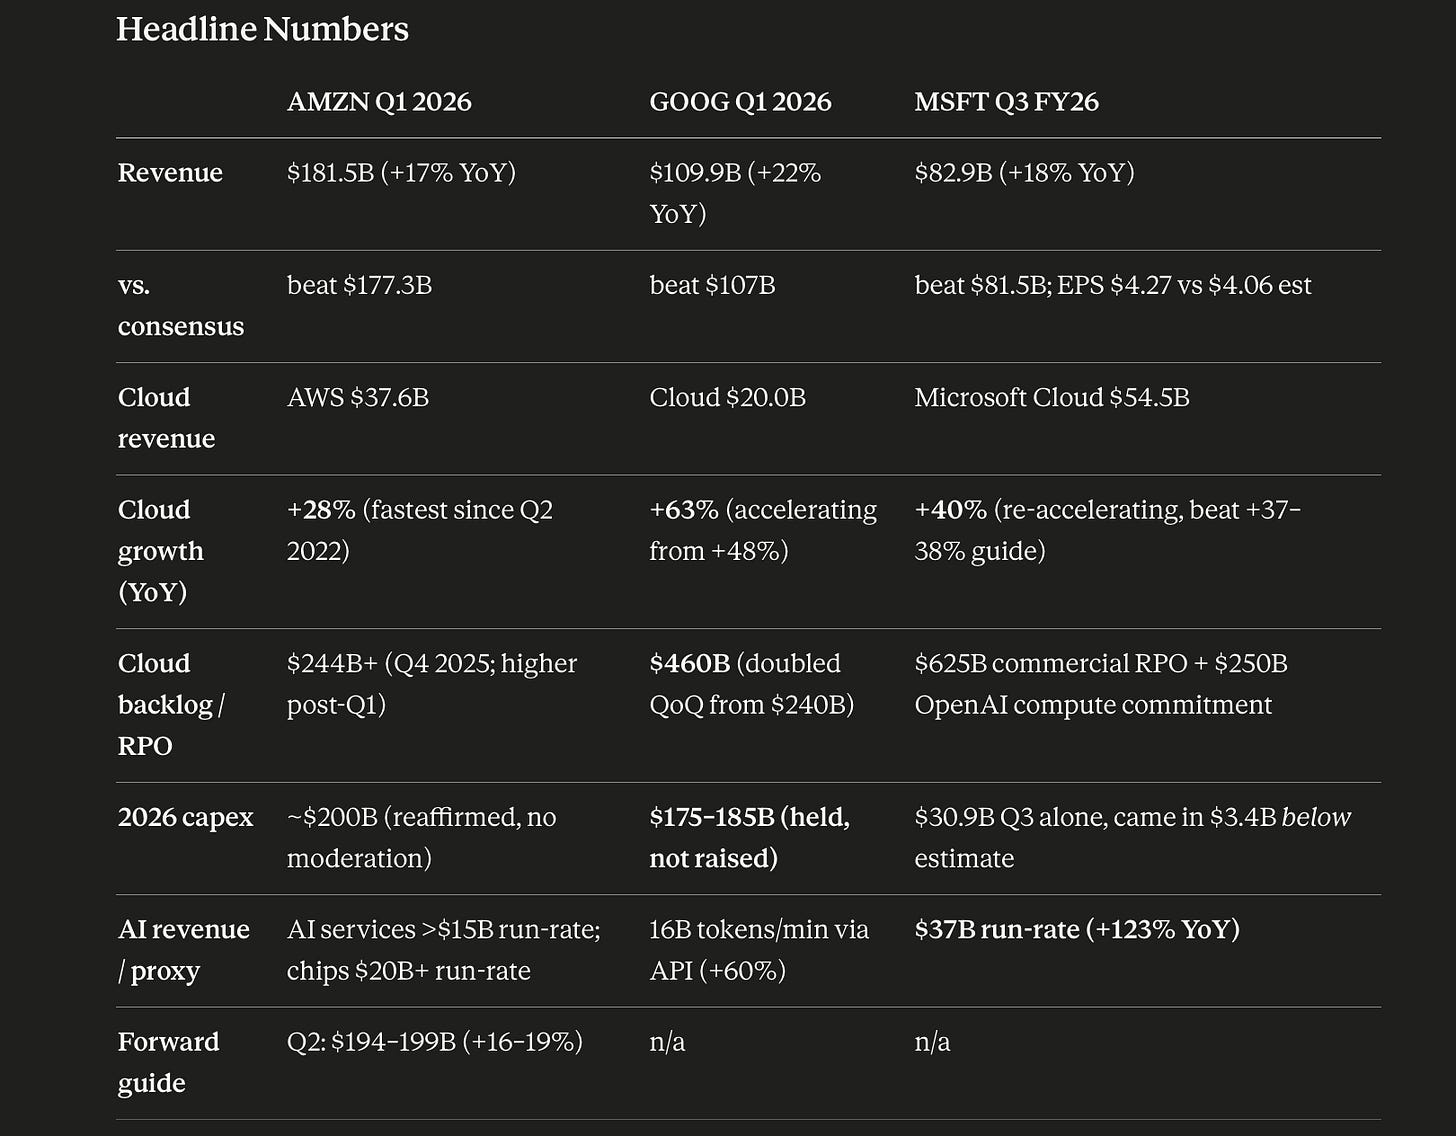Click the MSFT forward guide 'n/a' cell
The height and width of the screenshot is (1136, 1456).
[932, 1042]
